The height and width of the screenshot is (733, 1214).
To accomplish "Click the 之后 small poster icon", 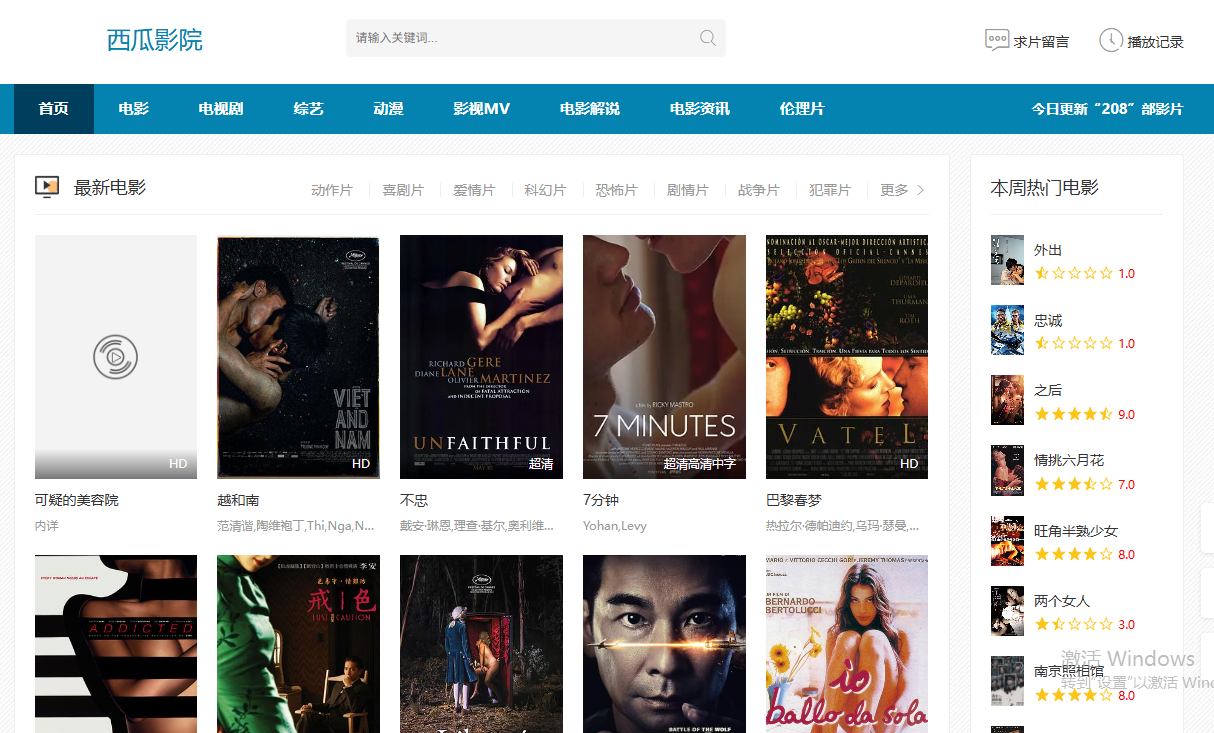I will [1007, 400].
